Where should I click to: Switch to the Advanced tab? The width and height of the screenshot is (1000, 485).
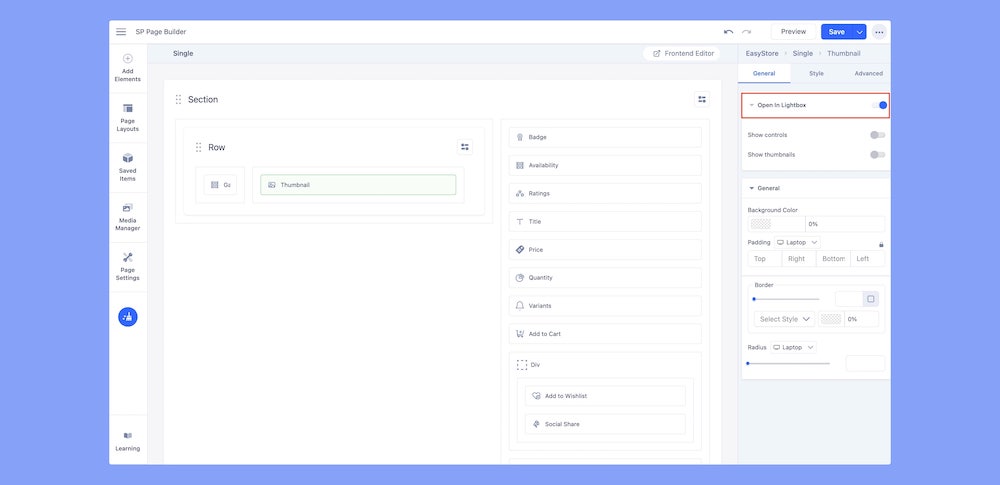(x=868, y=73)
